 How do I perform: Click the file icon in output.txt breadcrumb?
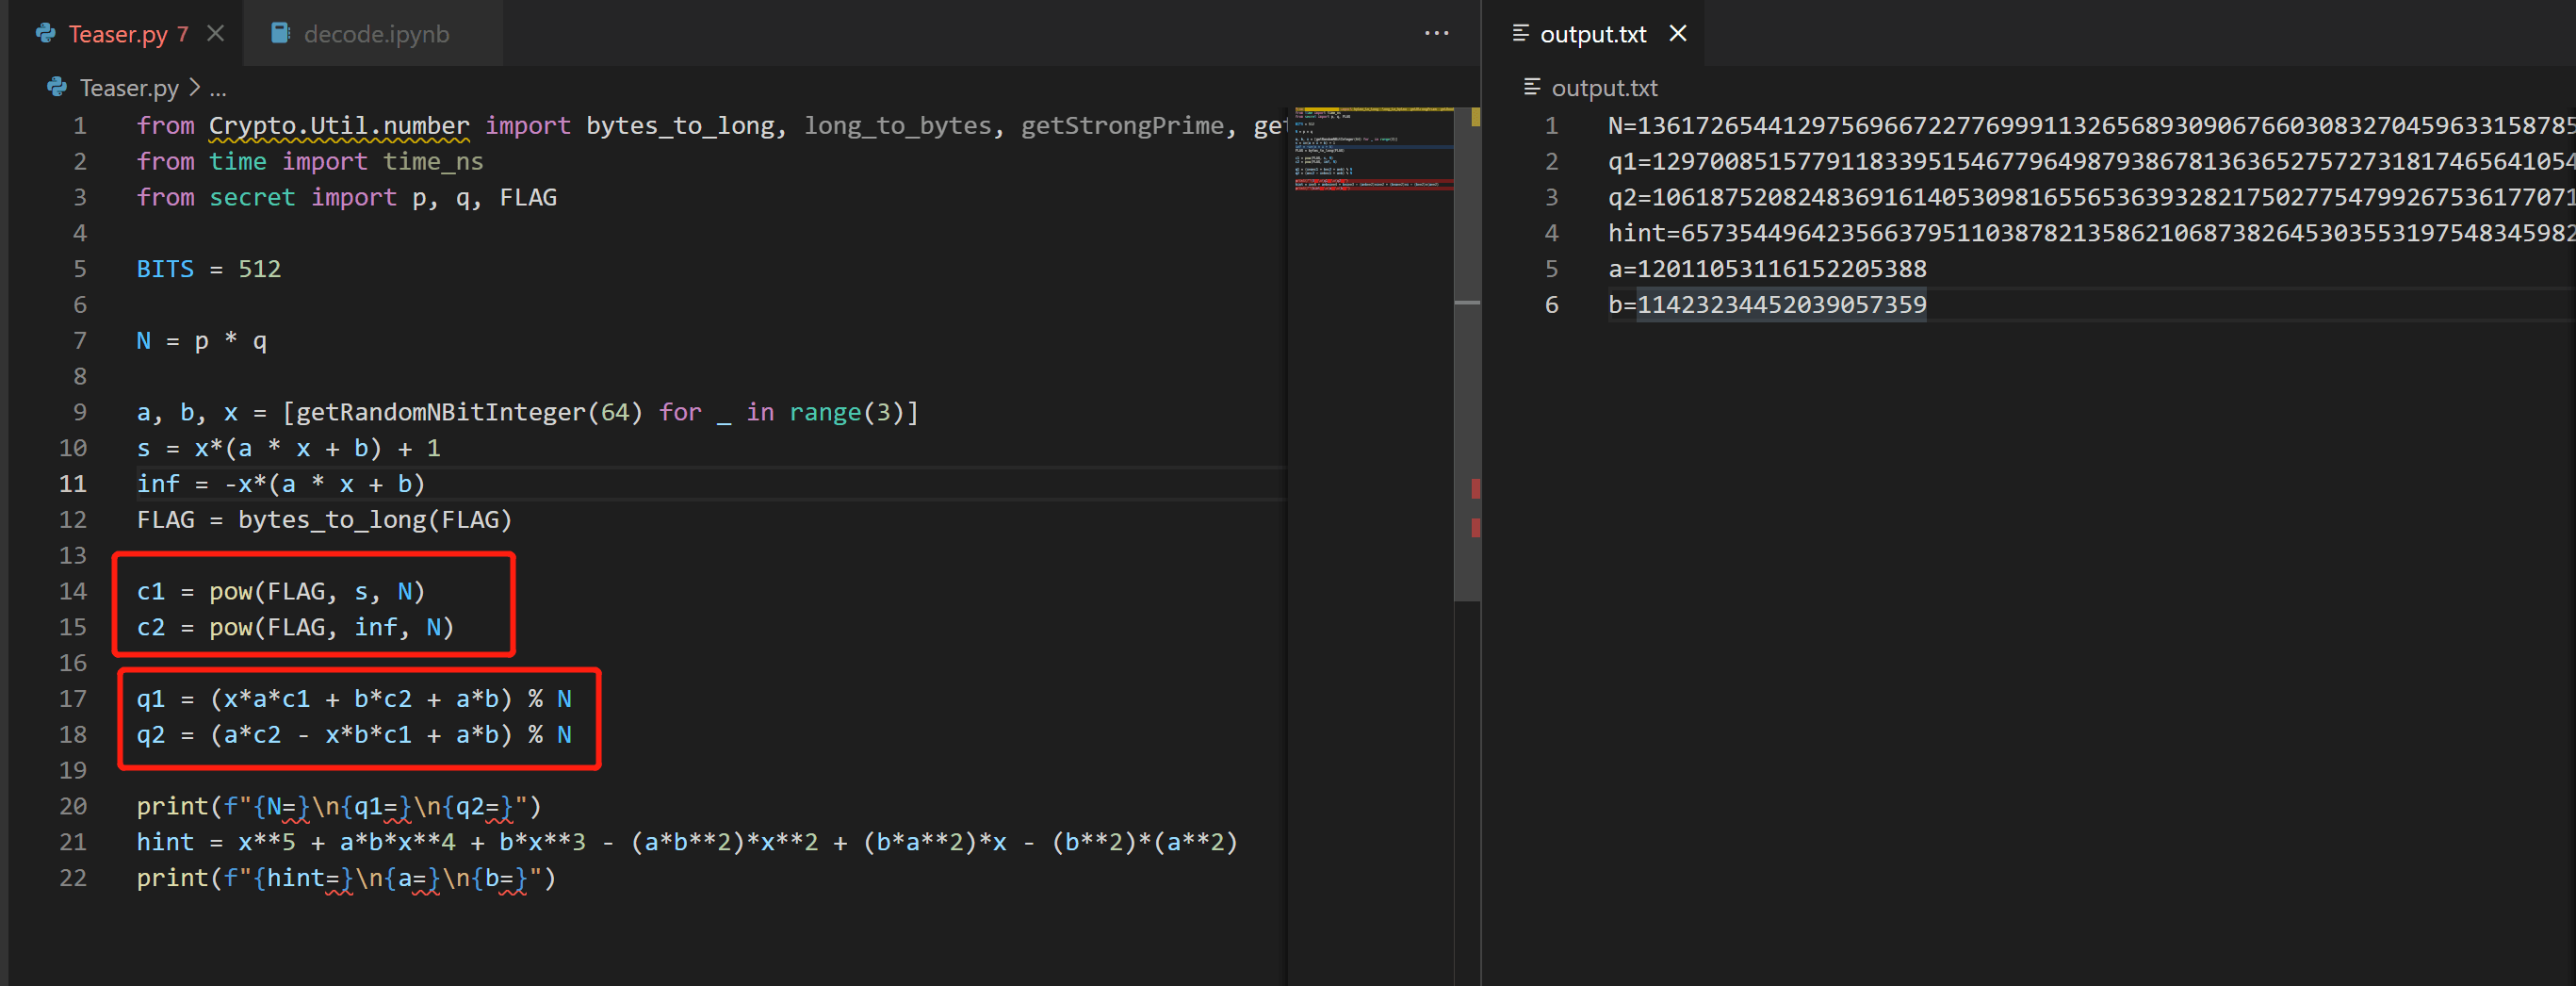click(x=1531, y=88)
